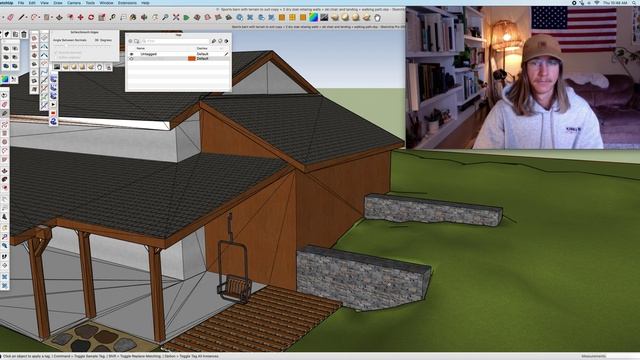Open the Extensions menu
Screen dimensions: 640x360
pos(127,3)
